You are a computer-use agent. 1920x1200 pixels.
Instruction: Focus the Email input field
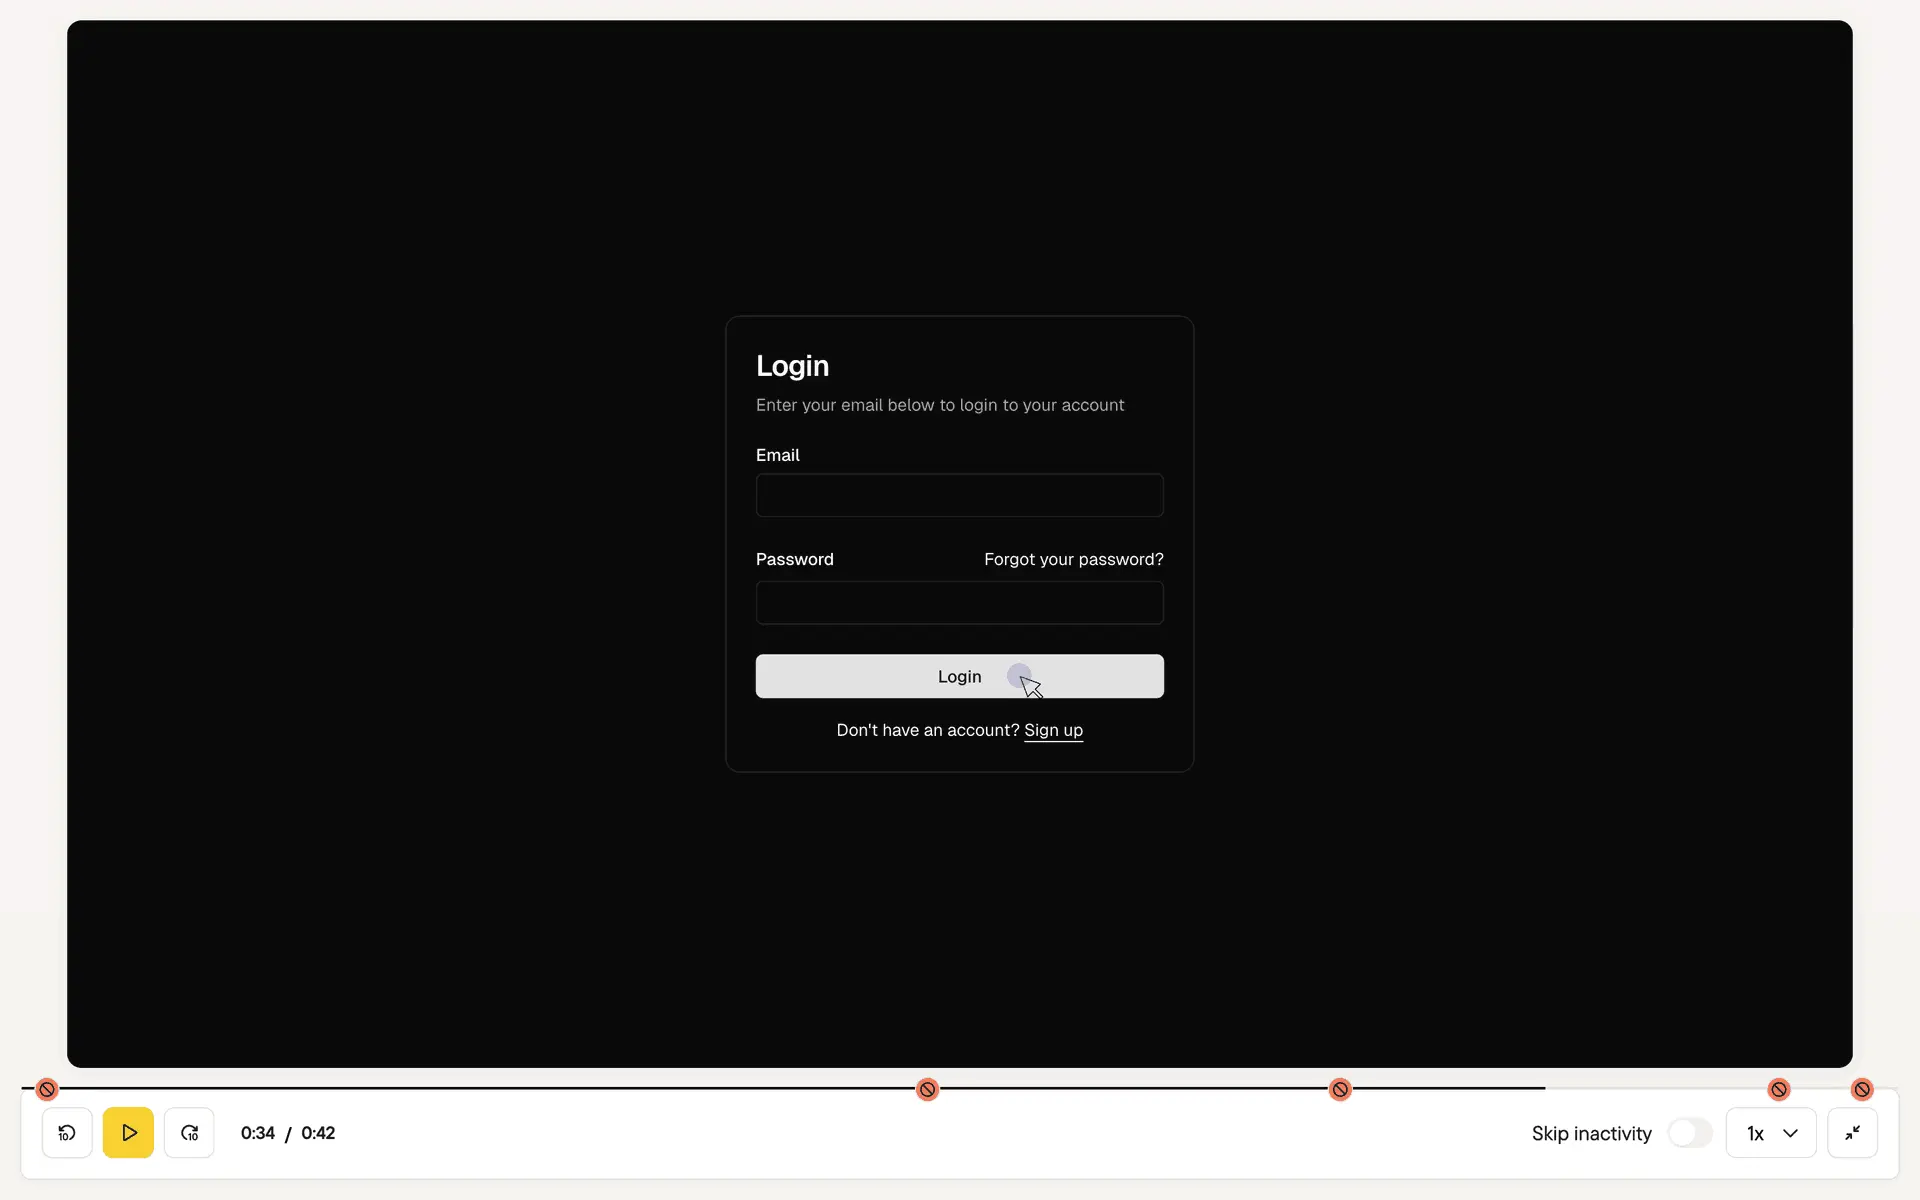pyautogui.click(x=959, y=495)
